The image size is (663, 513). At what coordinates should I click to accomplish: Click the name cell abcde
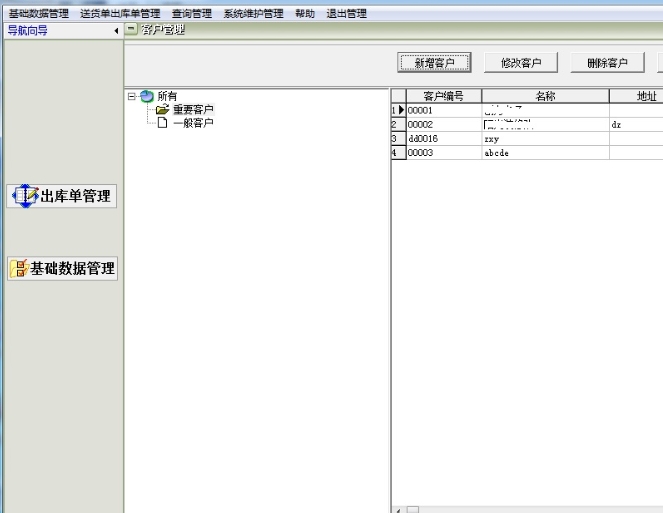point(545,153)
